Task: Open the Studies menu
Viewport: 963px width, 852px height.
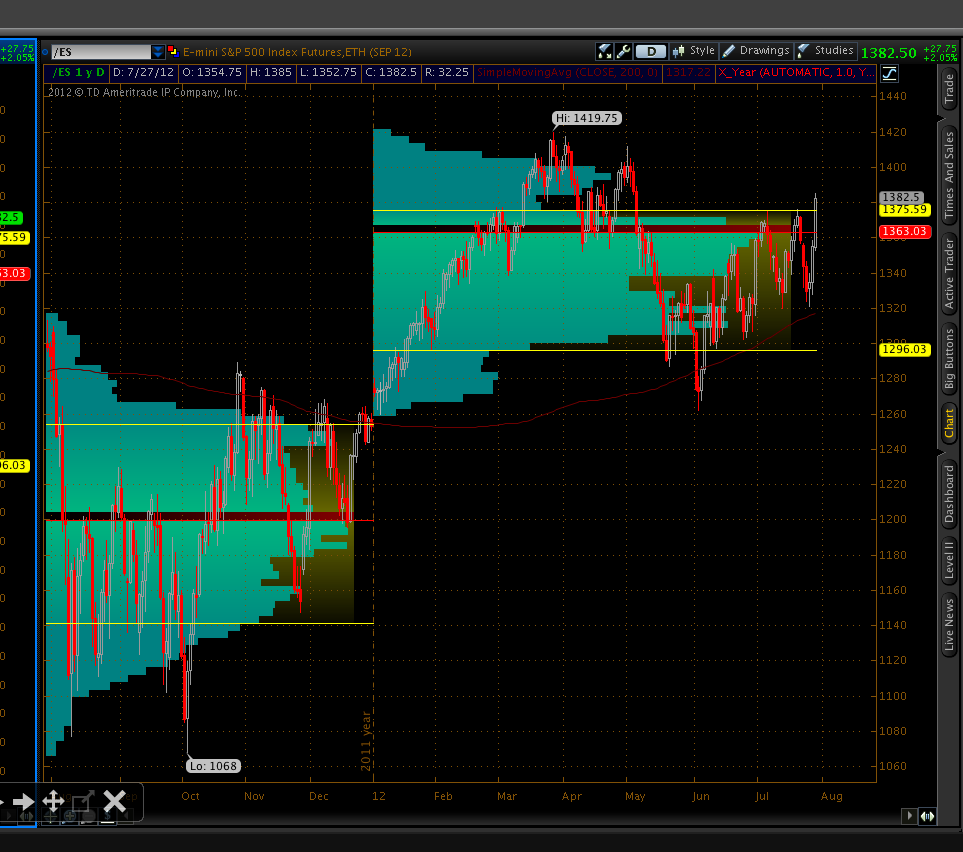Action: tap(825, 51)
